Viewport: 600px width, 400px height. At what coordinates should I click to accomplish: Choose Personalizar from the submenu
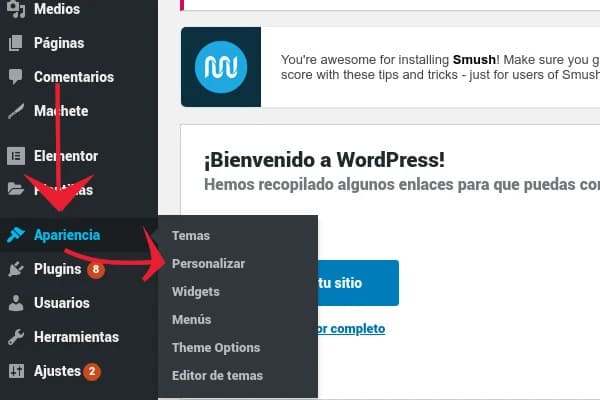tap(209, 263)
